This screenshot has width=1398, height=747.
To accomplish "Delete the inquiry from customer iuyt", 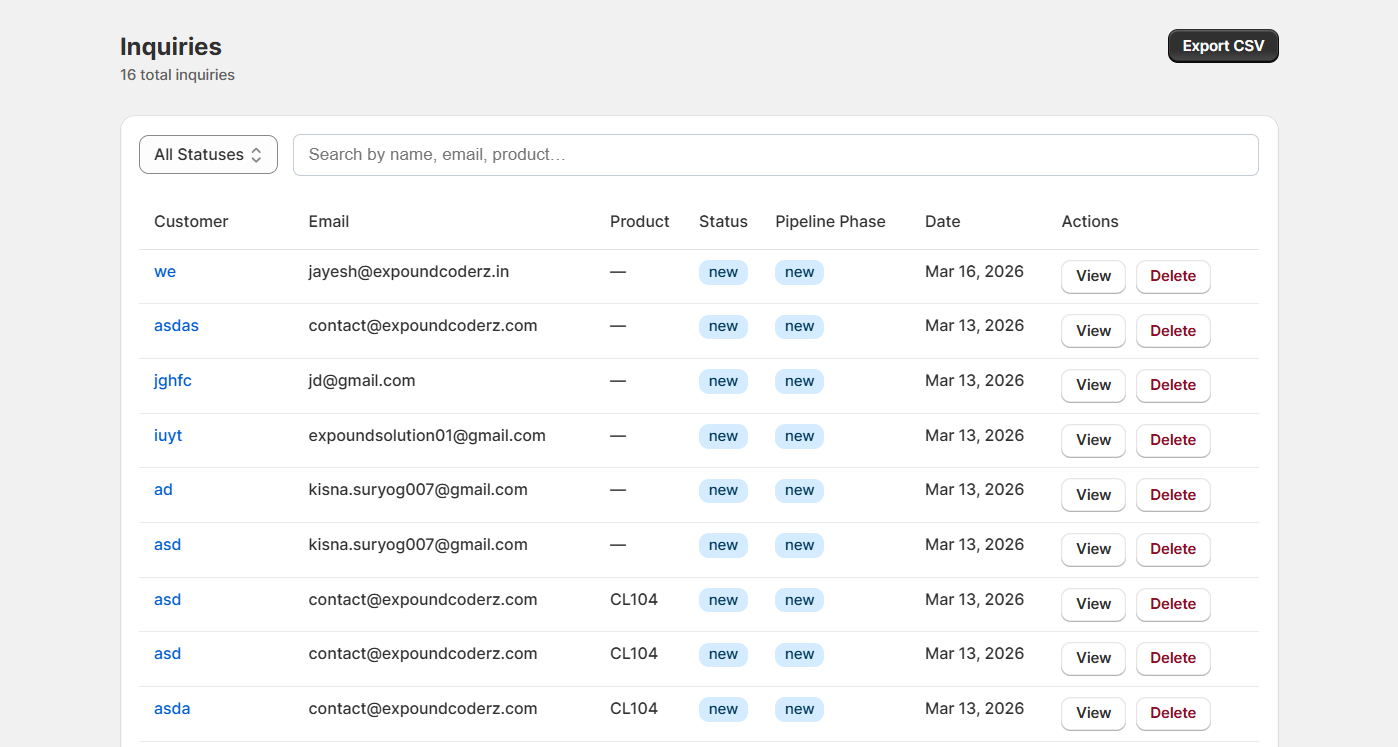I will pos(1173,440).
